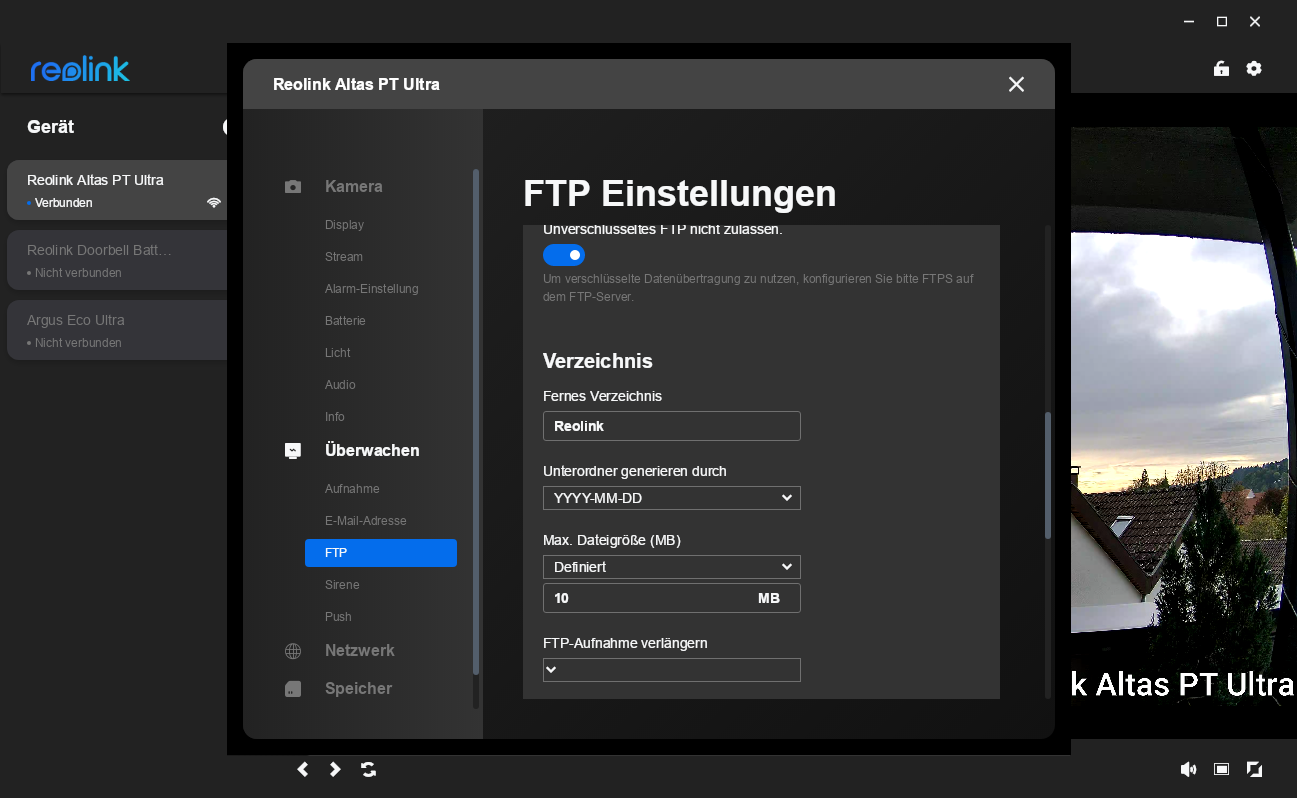Open app settings via the gear icon
Screen dimensions: 1297x798
tap(1254, 69)
